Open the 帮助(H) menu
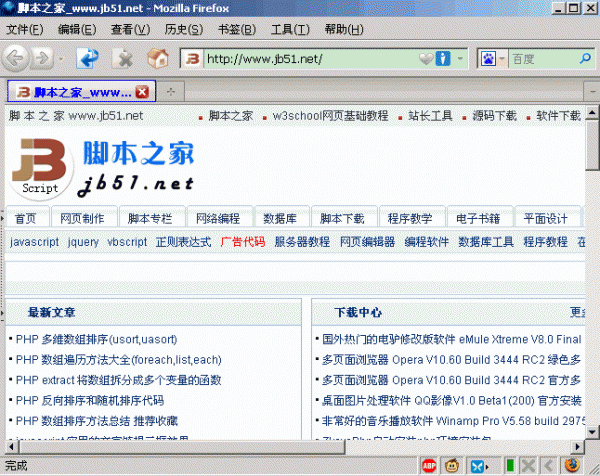 [x=344, y=29]
